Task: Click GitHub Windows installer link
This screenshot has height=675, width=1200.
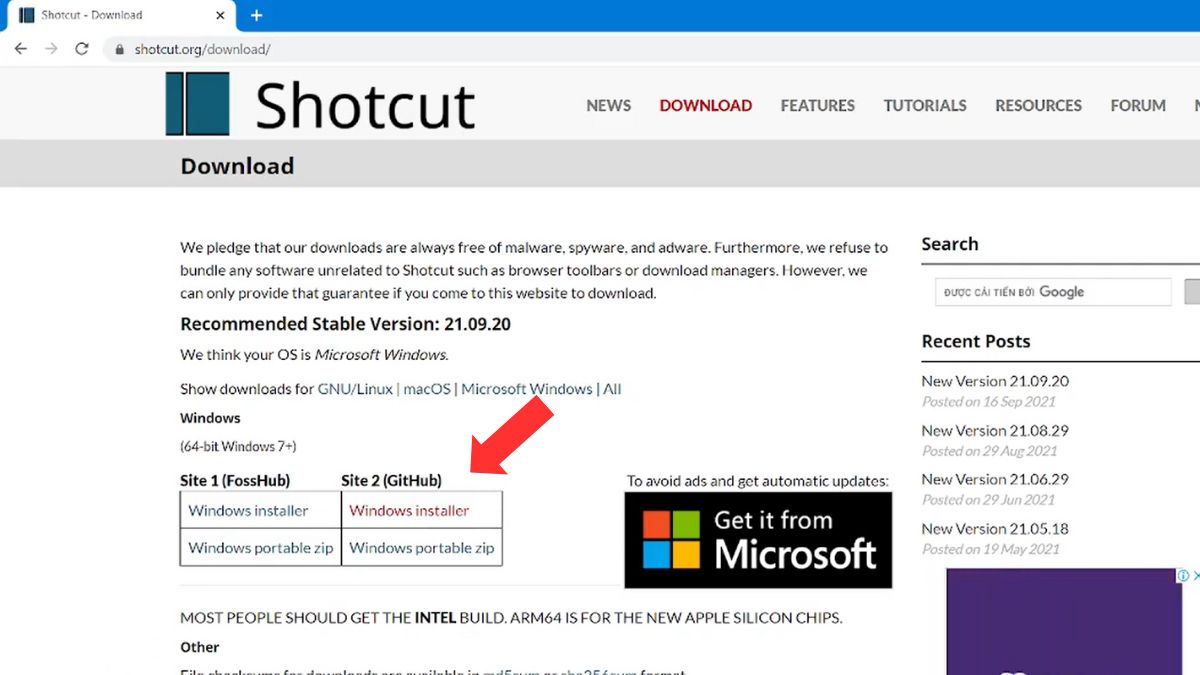Action: (x=409, y=511)
